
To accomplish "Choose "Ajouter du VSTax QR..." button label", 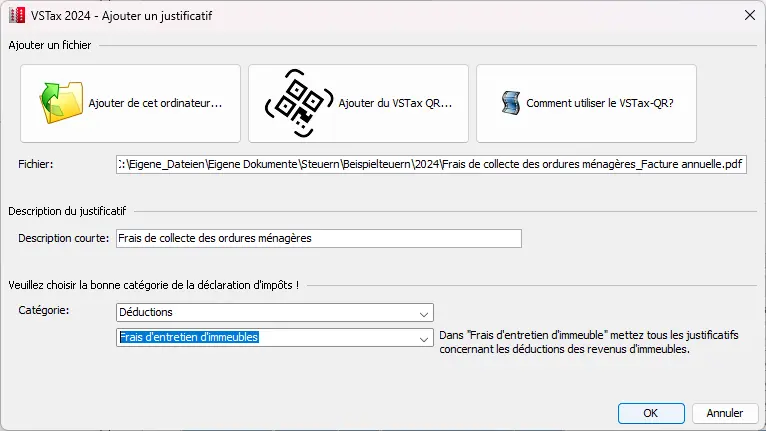I will [396, 103].
